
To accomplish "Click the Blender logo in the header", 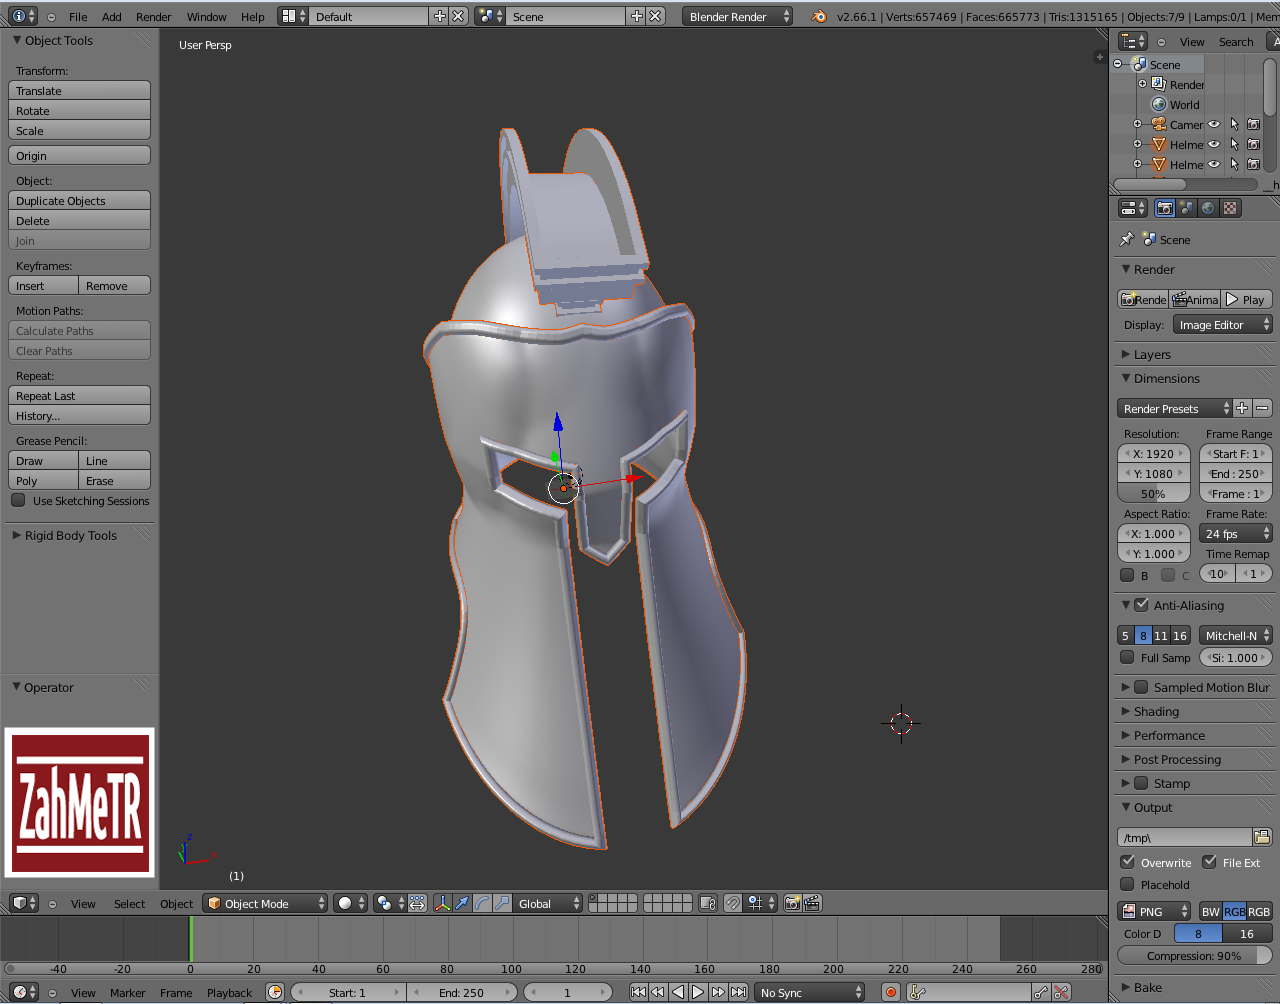I will (x=819, y=17).
